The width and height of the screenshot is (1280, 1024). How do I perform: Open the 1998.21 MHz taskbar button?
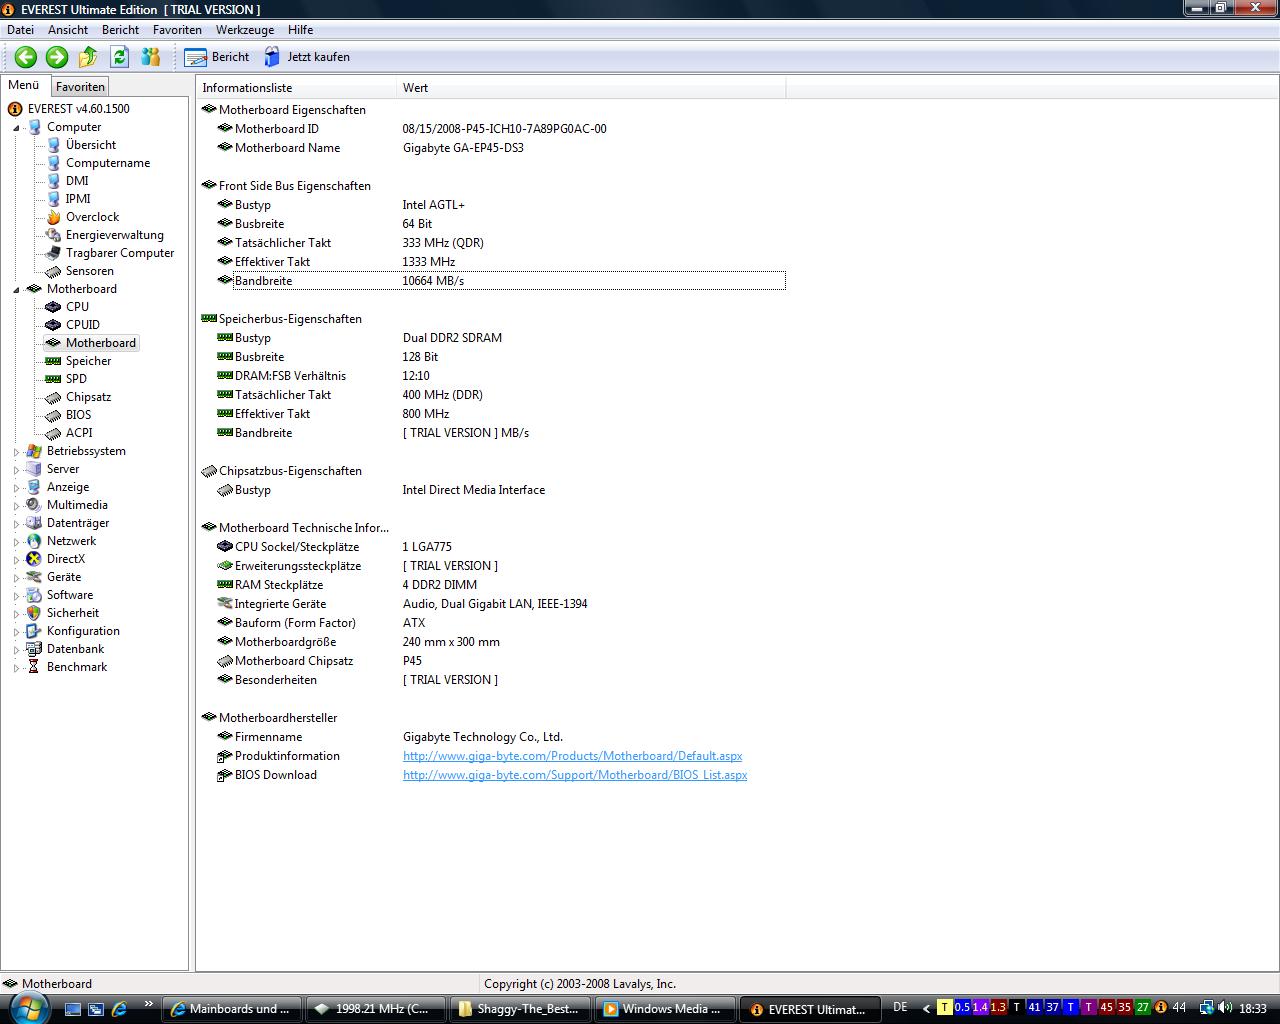click(376, 1009)
